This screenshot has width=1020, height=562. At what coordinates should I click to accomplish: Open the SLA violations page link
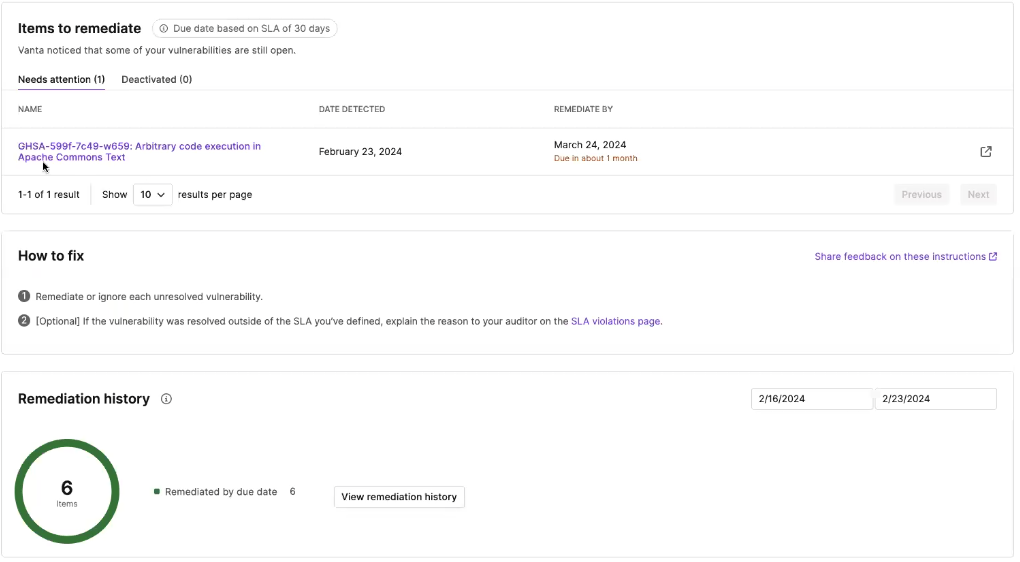pos(615,321)
